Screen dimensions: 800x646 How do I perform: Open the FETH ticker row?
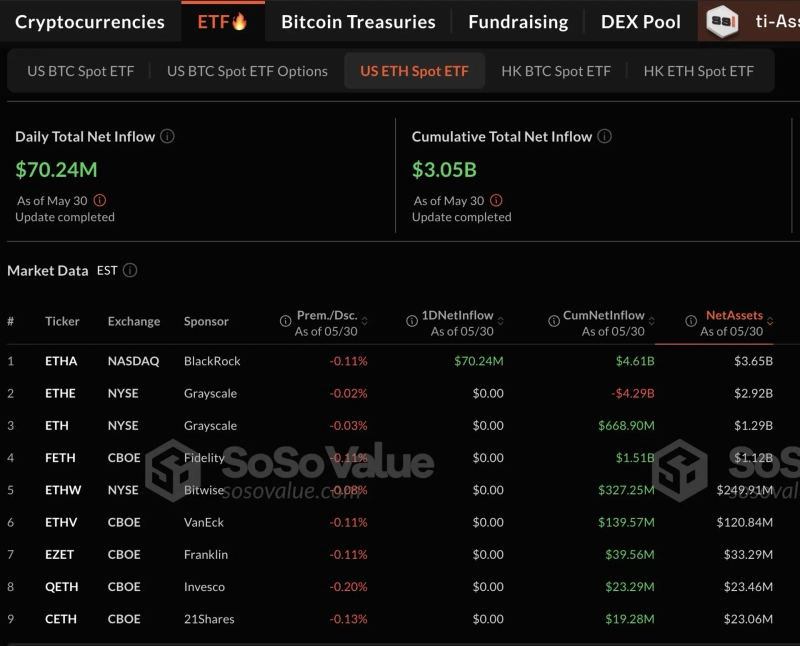pos(61,458)
